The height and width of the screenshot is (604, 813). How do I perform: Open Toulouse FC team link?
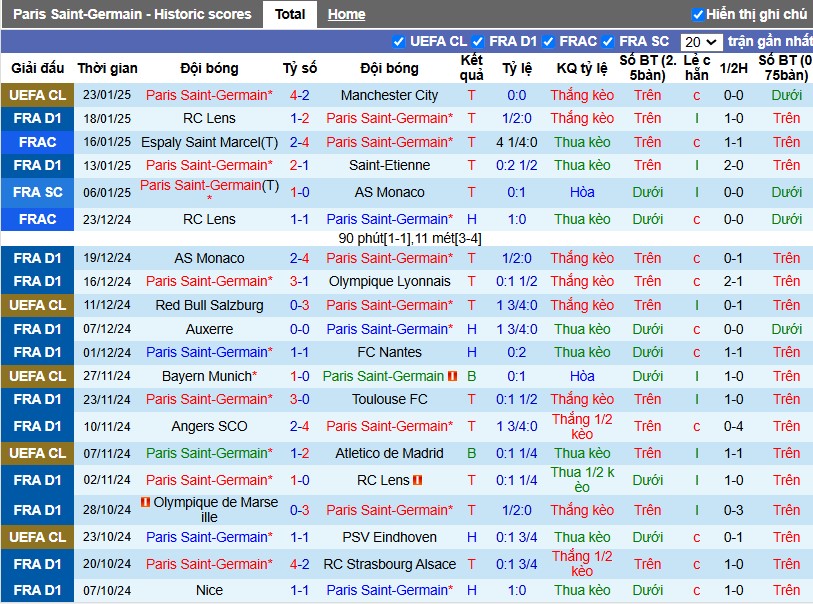[x=389, y=399]
